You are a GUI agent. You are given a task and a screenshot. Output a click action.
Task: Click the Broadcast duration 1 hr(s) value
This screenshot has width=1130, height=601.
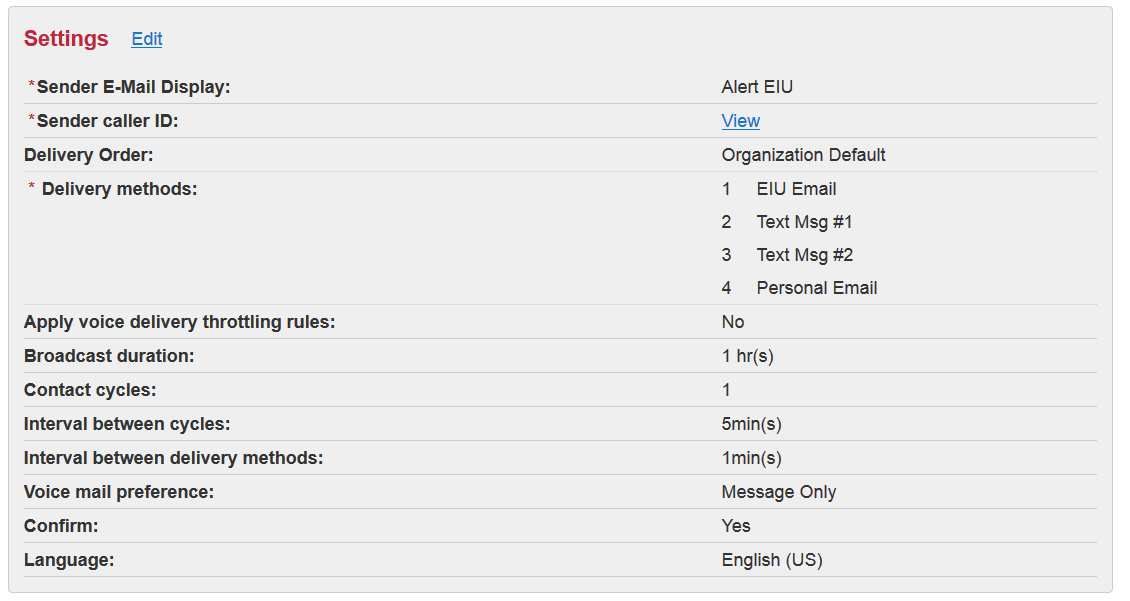click(747, 356)
